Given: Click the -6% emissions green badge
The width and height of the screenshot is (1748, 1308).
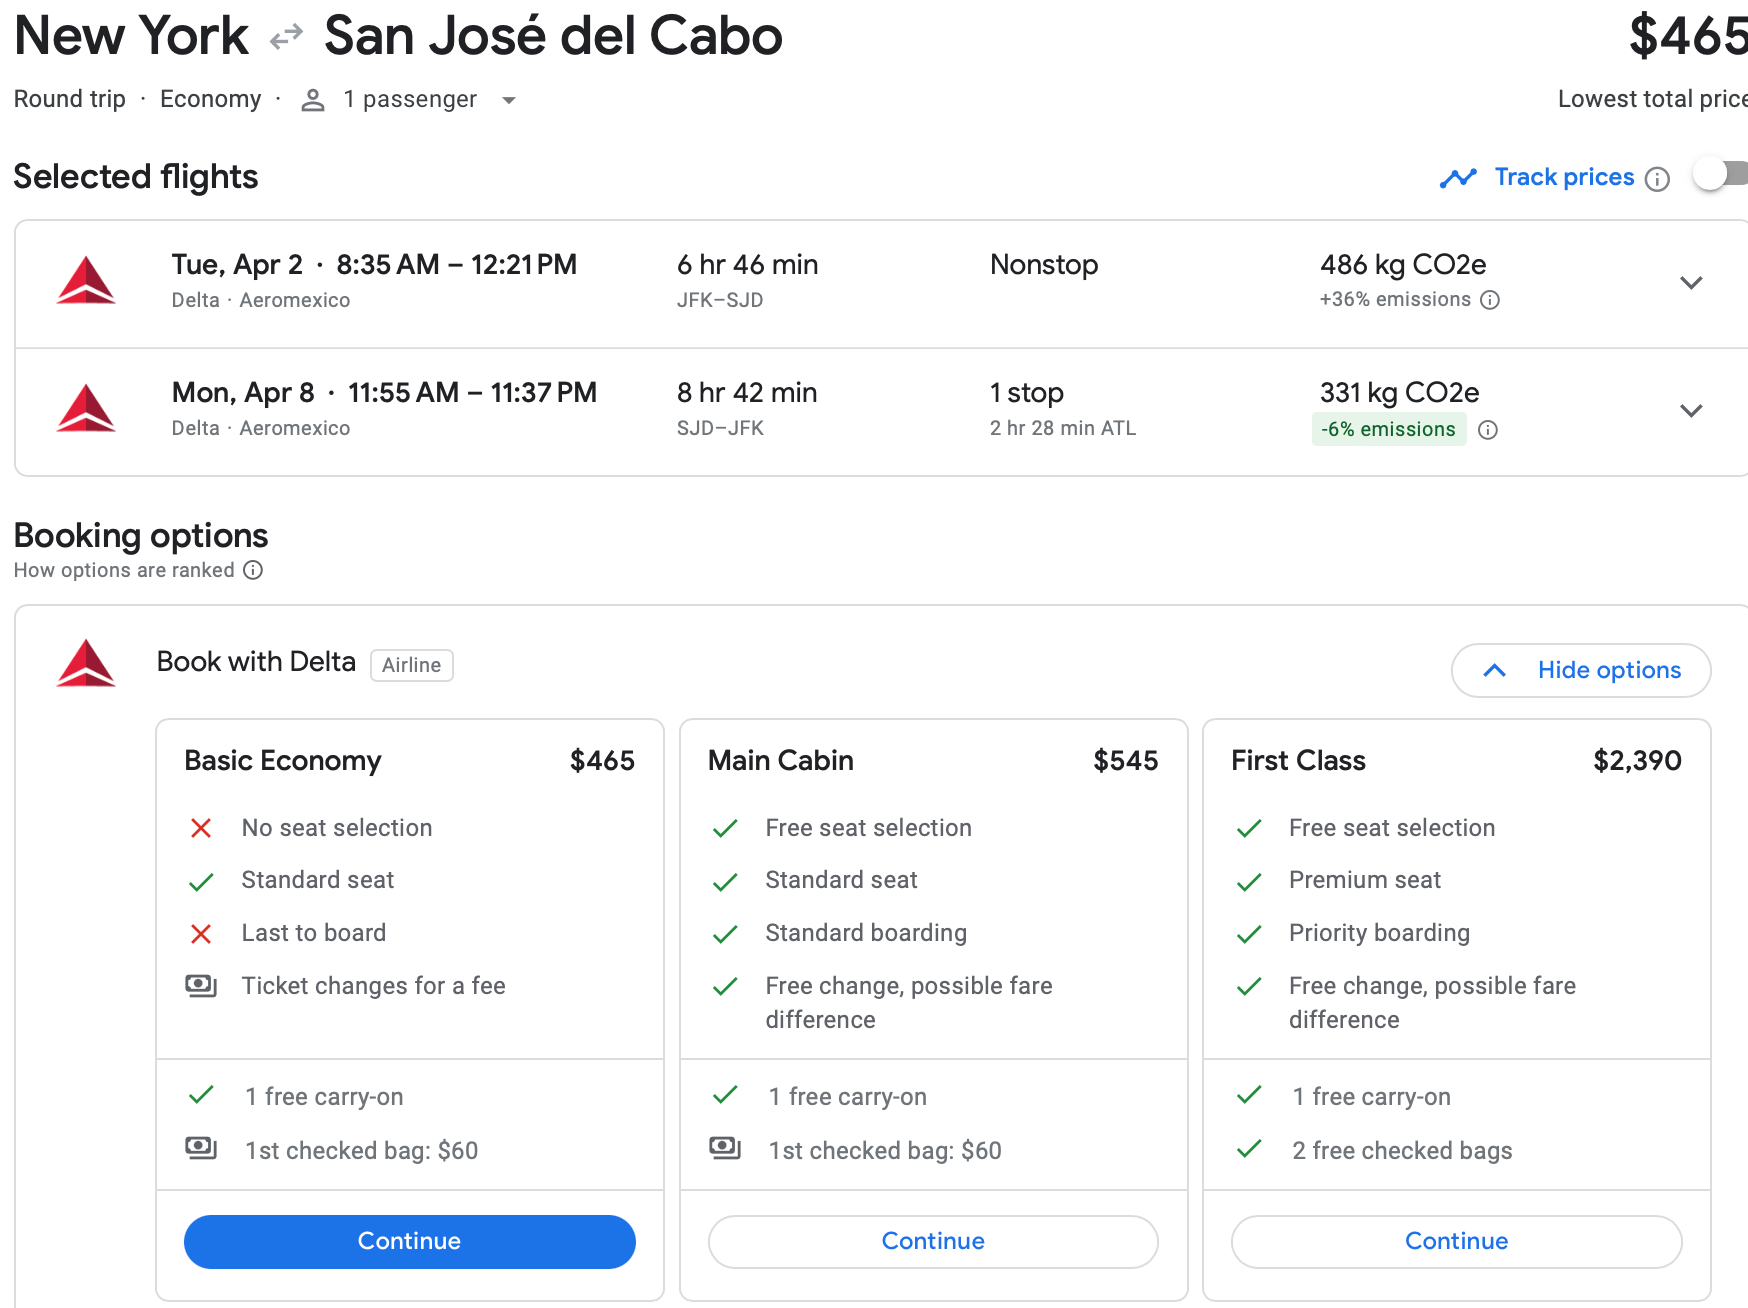Looking at the screenshot, I should [1388, 429].
